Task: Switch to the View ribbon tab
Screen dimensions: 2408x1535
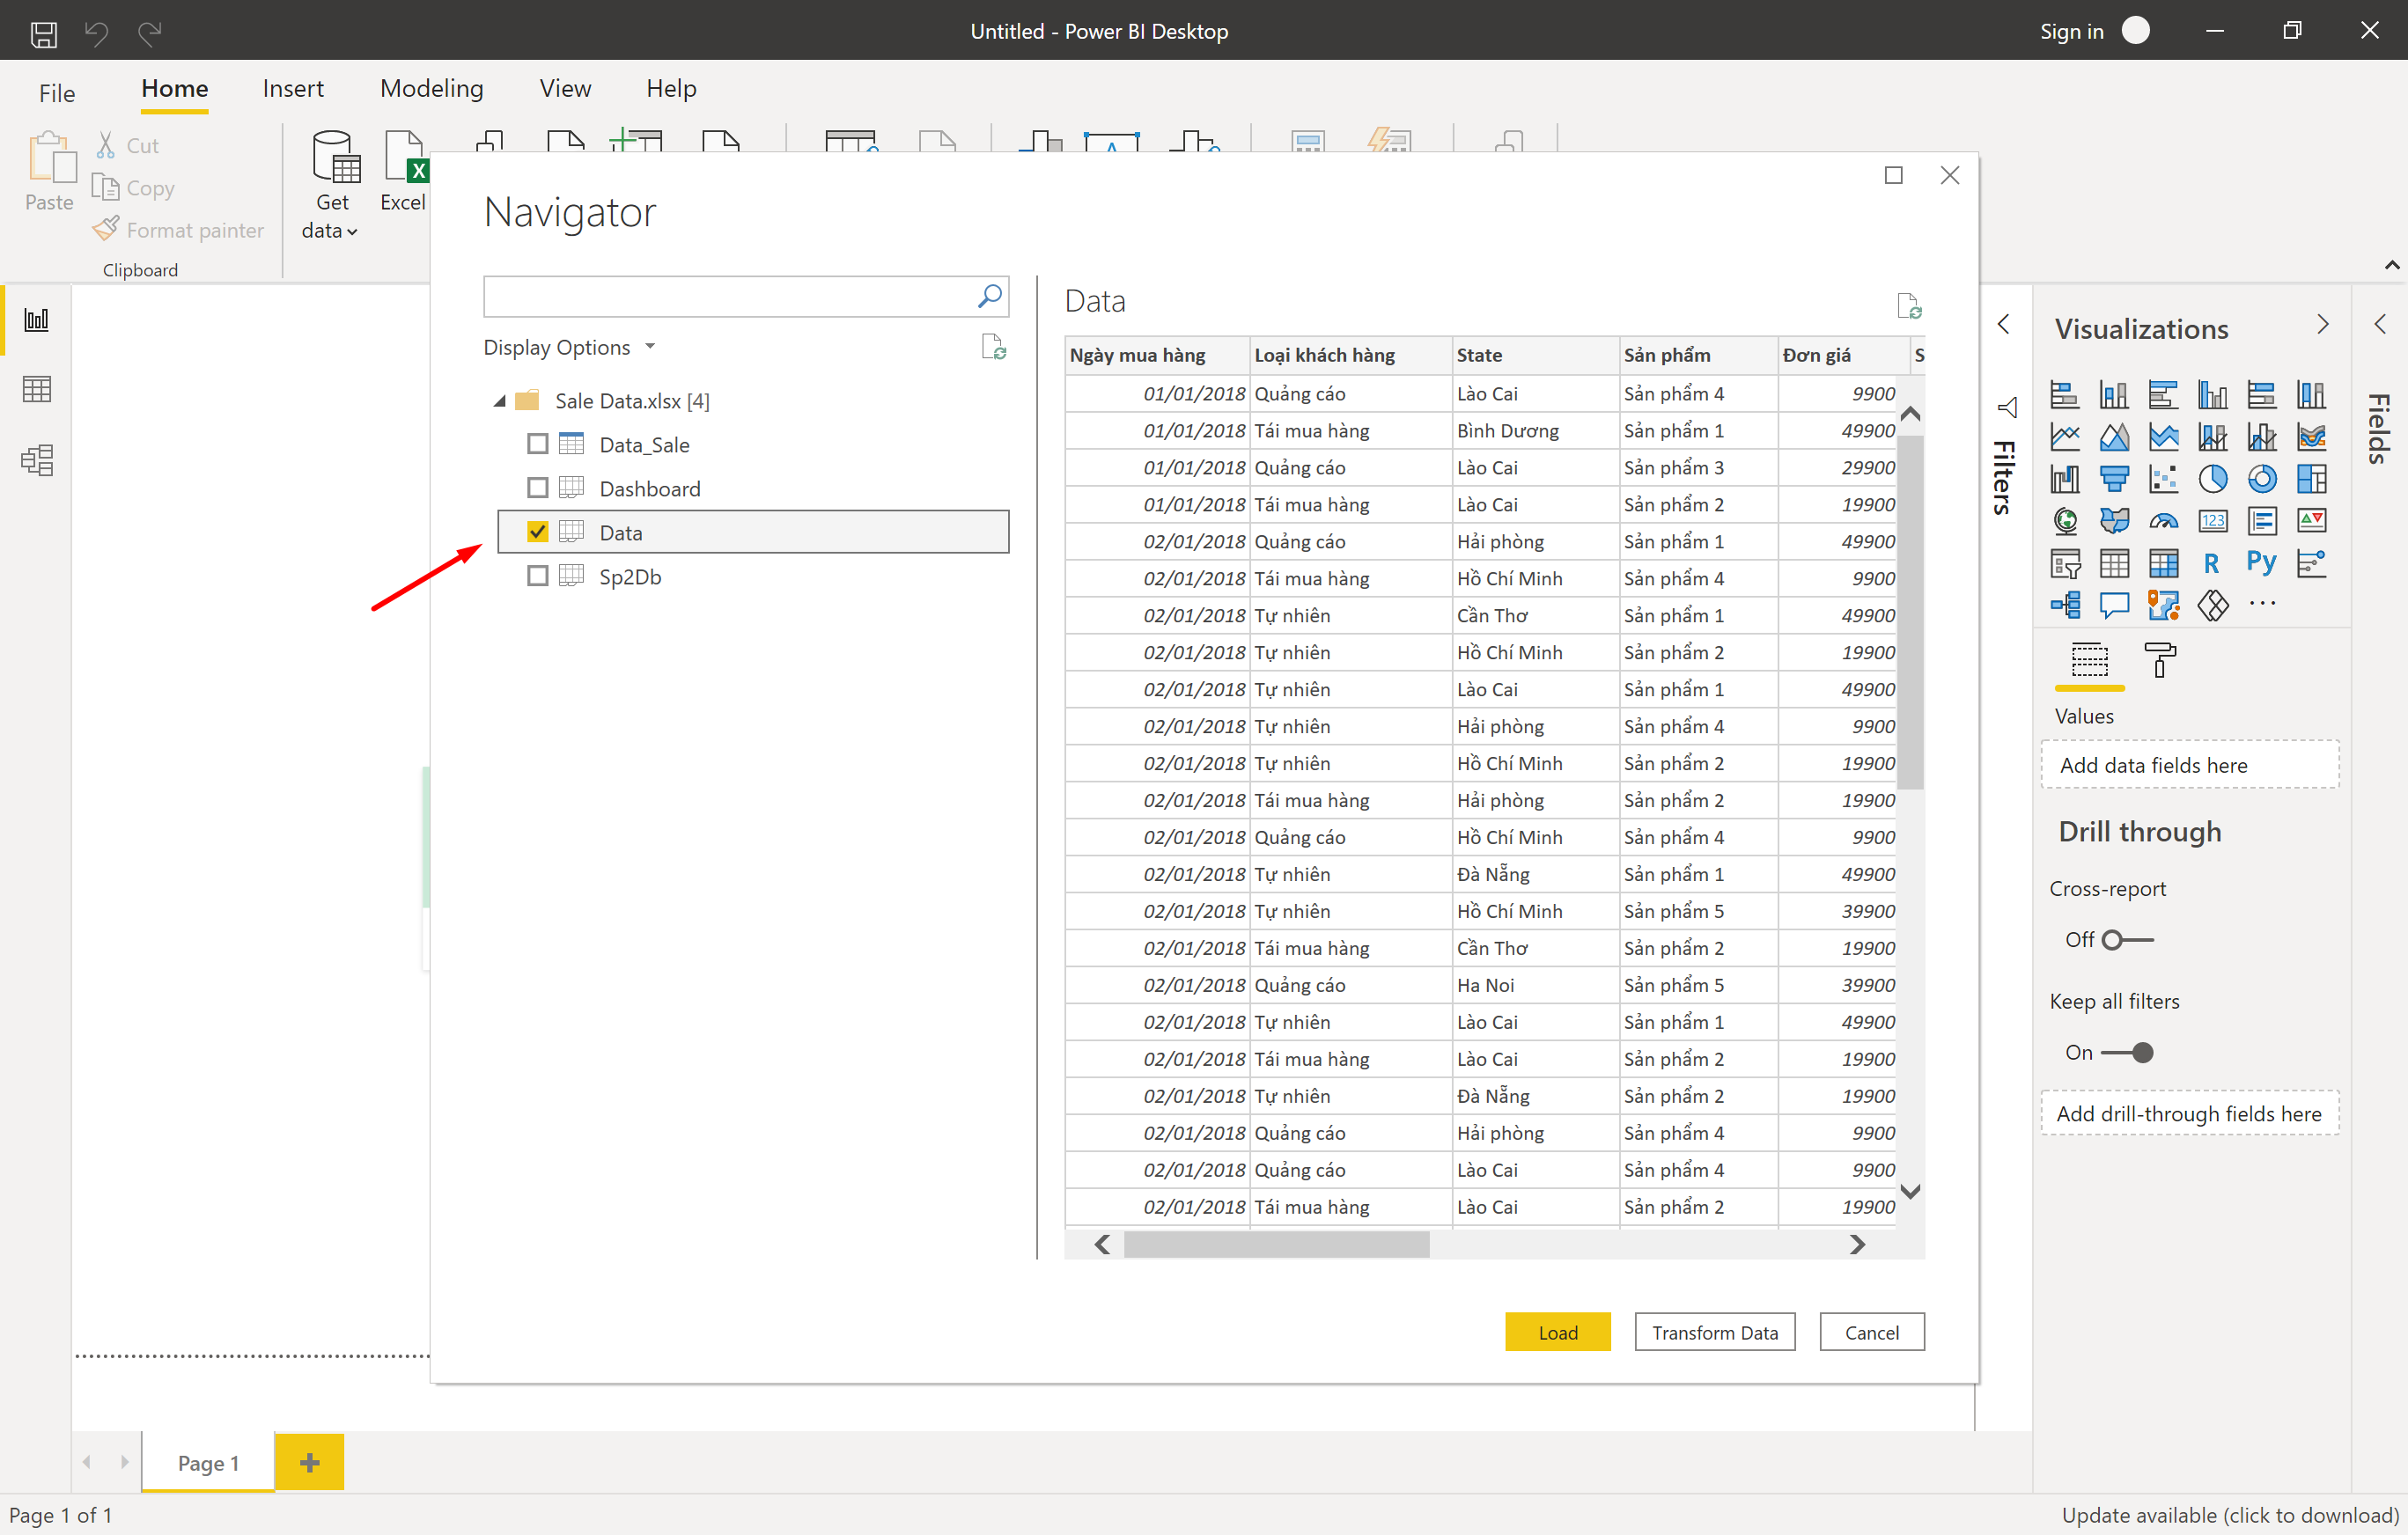Action: point(565,89)
